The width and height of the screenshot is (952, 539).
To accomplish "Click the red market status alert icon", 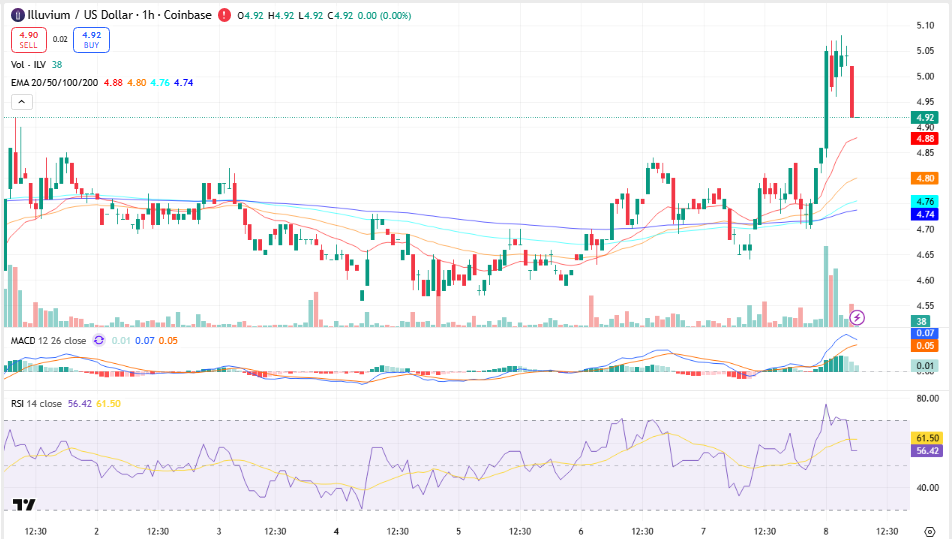I will (225, 15).
